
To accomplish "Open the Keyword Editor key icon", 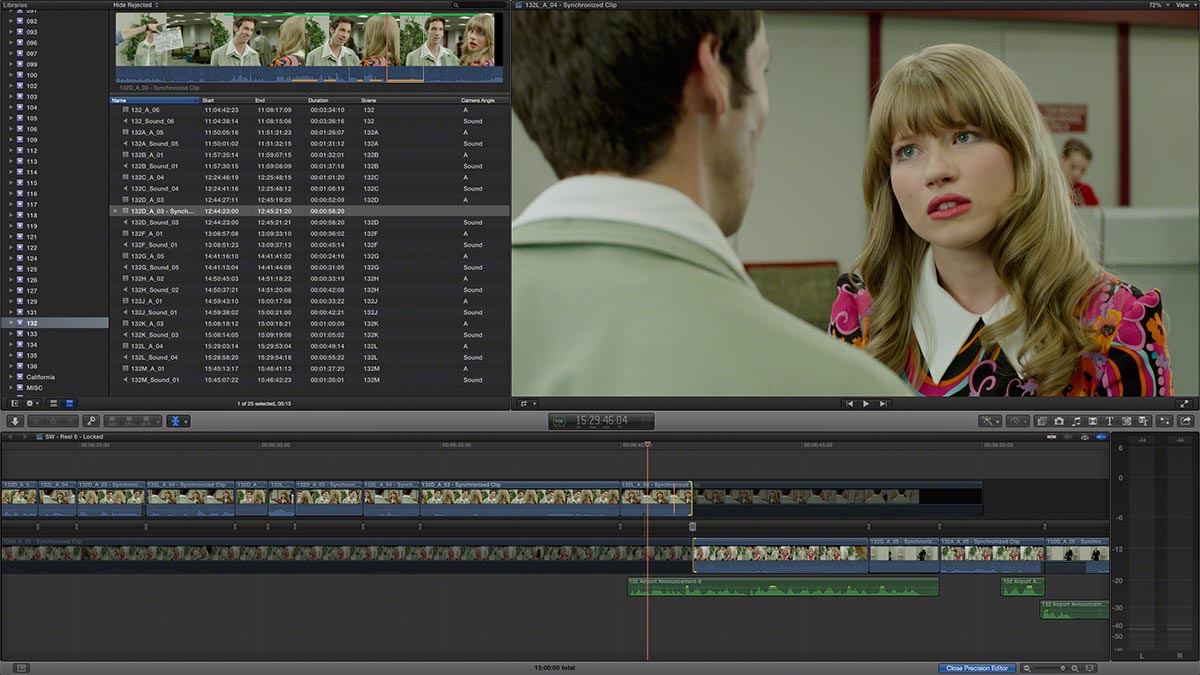I will tap(91, 422).
